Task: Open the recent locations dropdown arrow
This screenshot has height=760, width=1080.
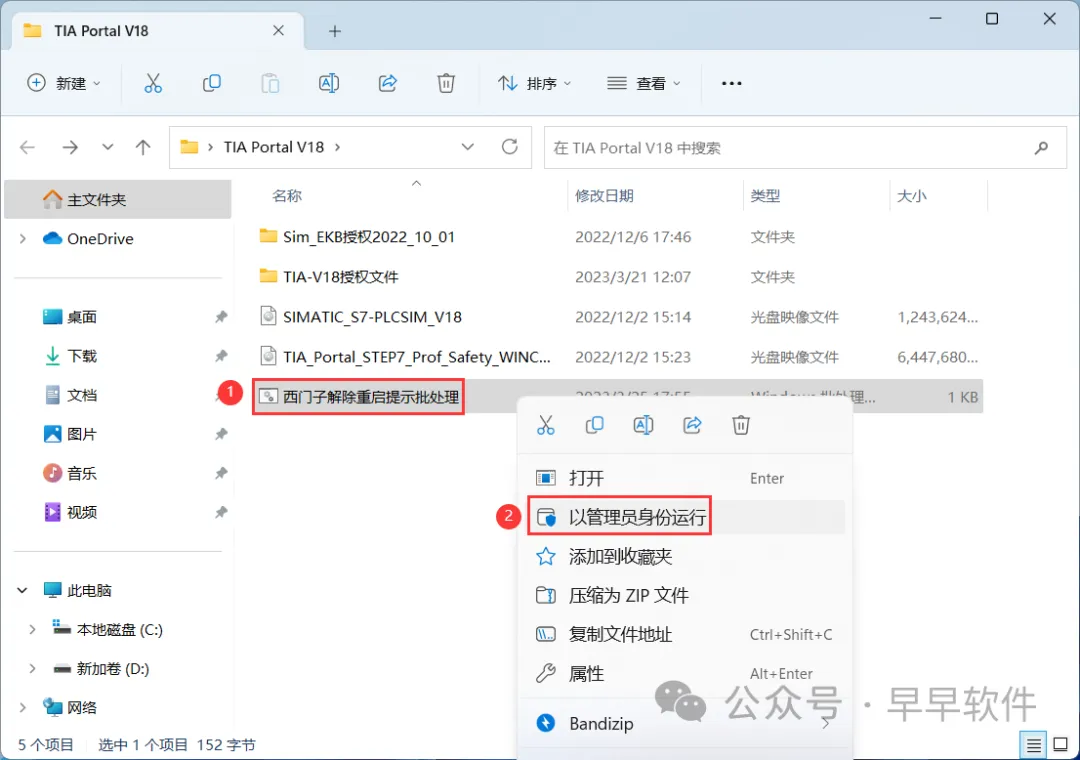Action: 107,147
